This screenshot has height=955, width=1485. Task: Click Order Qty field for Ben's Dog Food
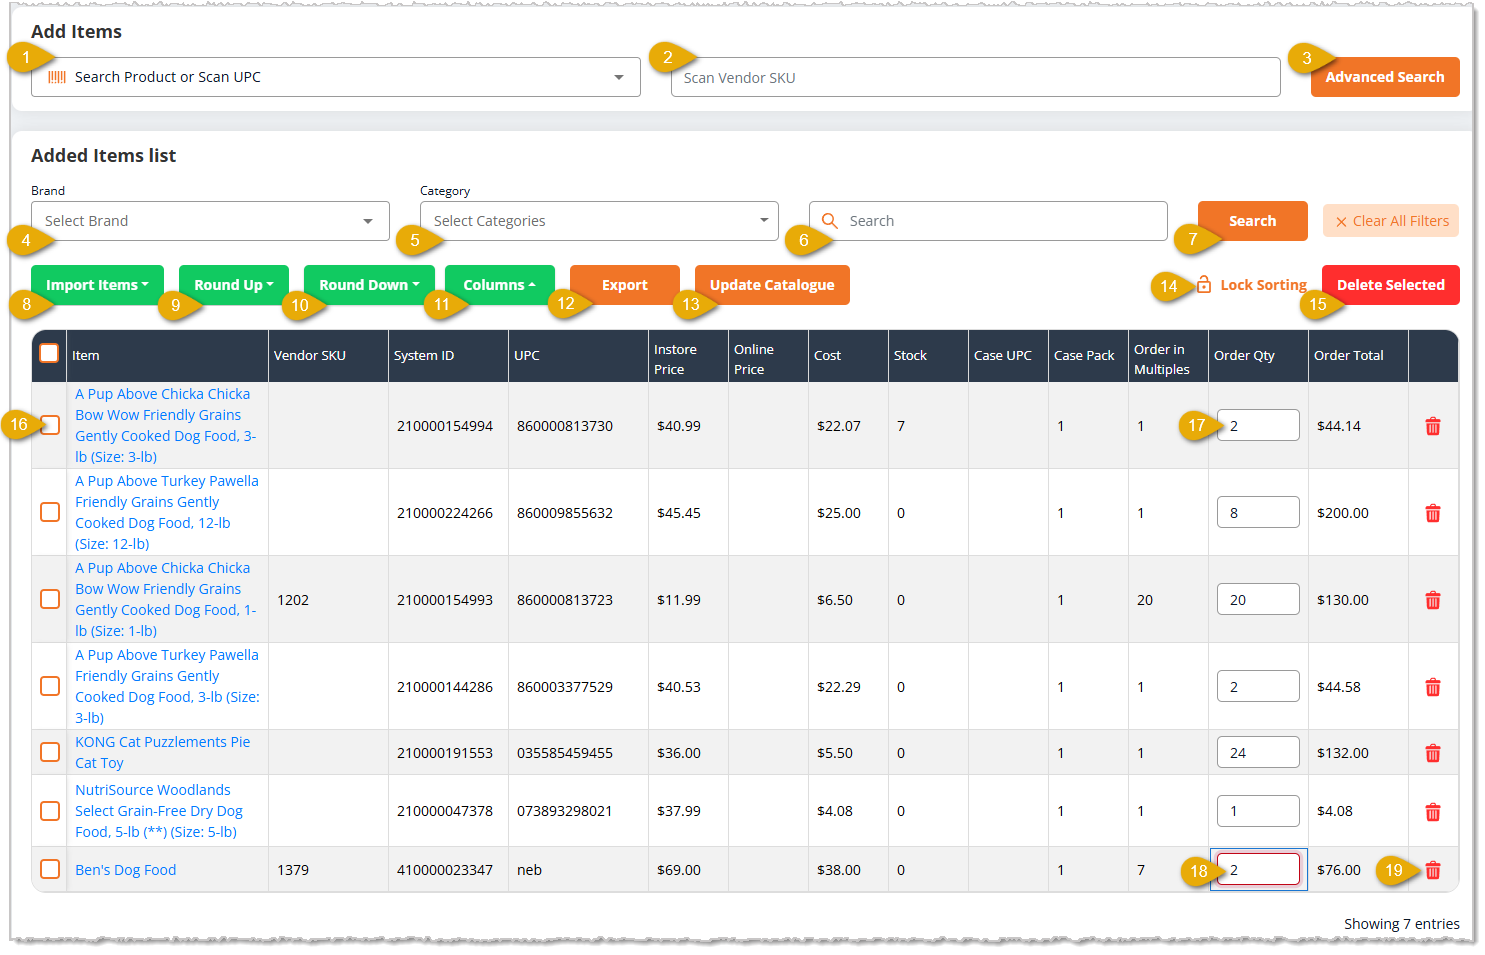pyautogui.click(x=1258, y=870)
